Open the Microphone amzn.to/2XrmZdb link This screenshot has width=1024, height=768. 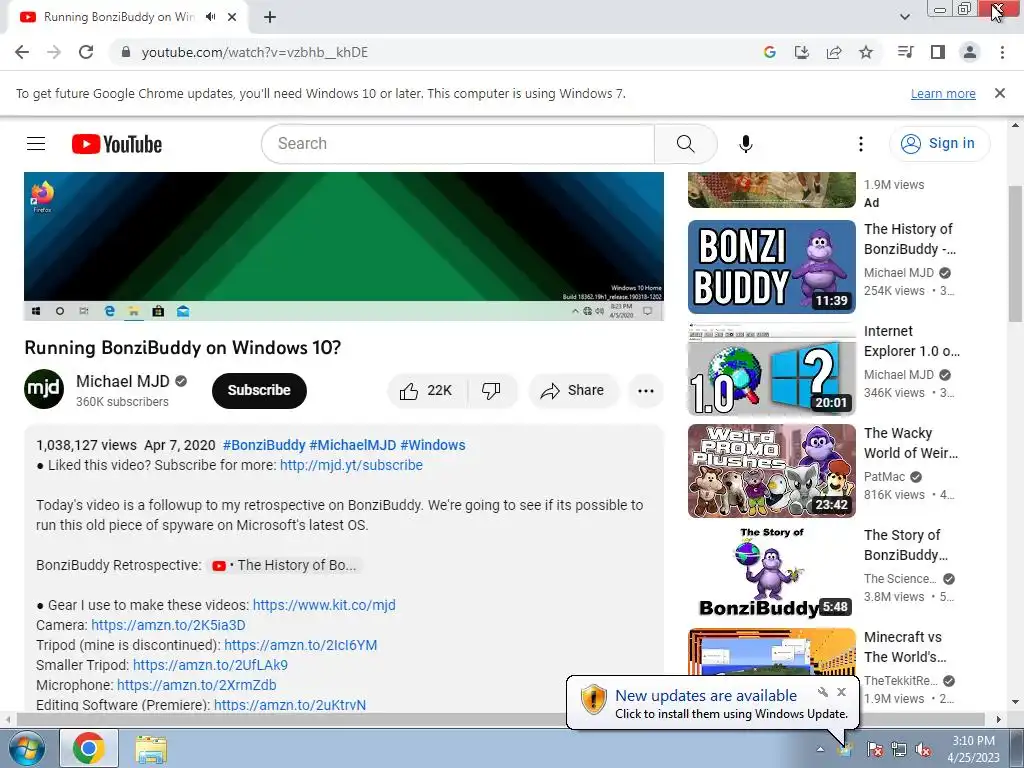point(197,685)
